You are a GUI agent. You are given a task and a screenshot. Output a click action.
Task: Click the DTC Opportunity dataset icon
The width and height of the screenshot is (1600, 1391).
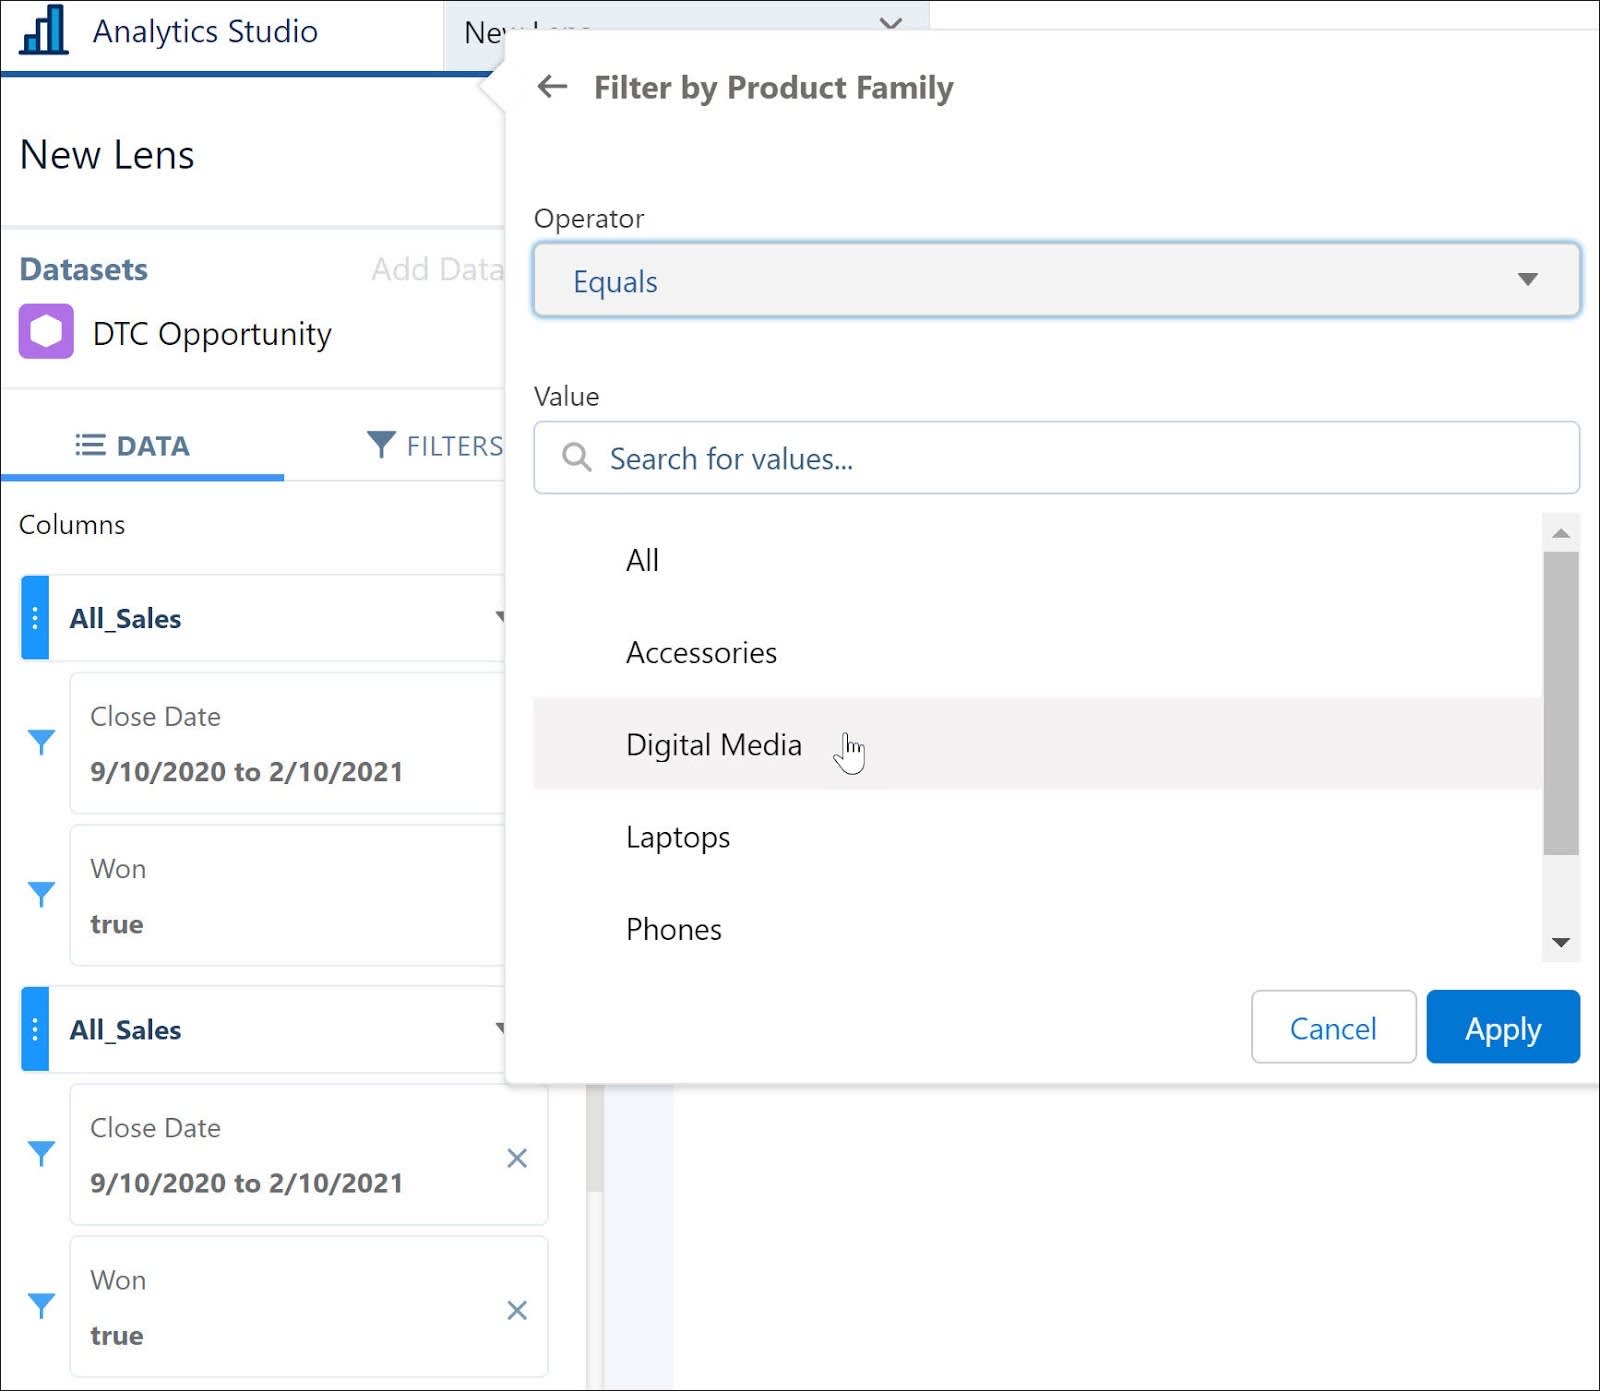(x=46, y=331)
